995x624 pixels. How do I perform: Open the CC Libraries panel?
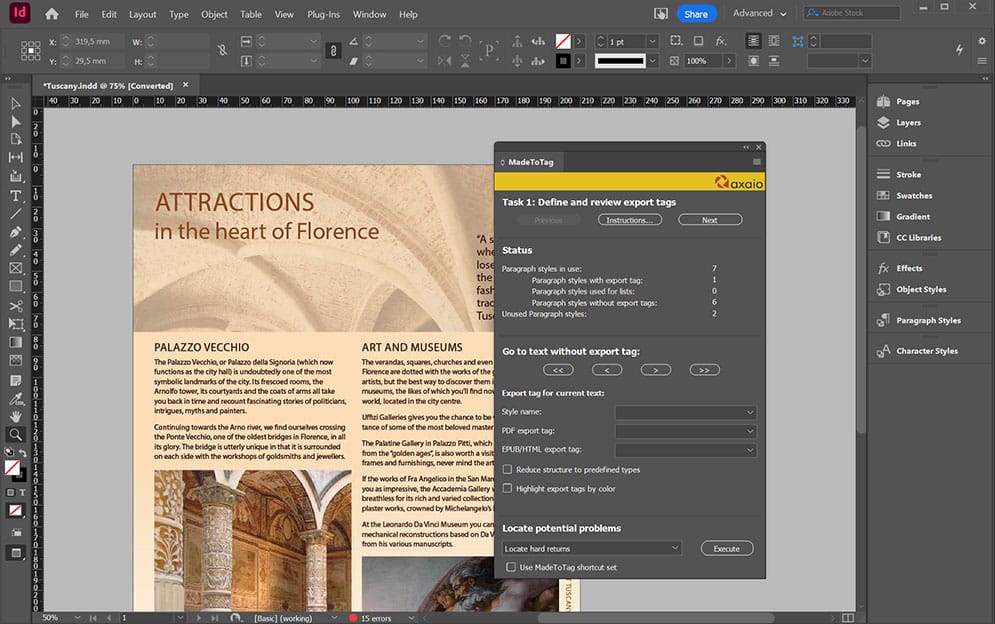click(918, 237)
